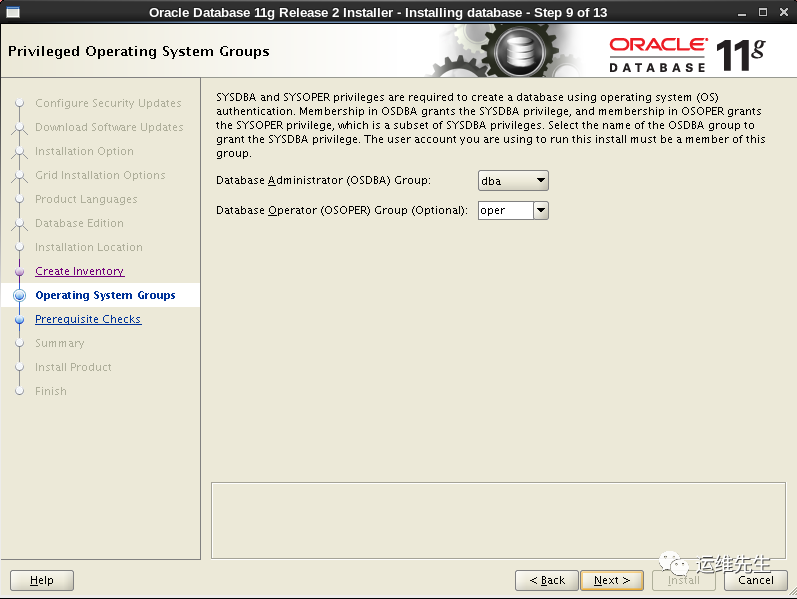Click the Database Edition step label
This screenshot has width=797, height=599.
point(79,223)
